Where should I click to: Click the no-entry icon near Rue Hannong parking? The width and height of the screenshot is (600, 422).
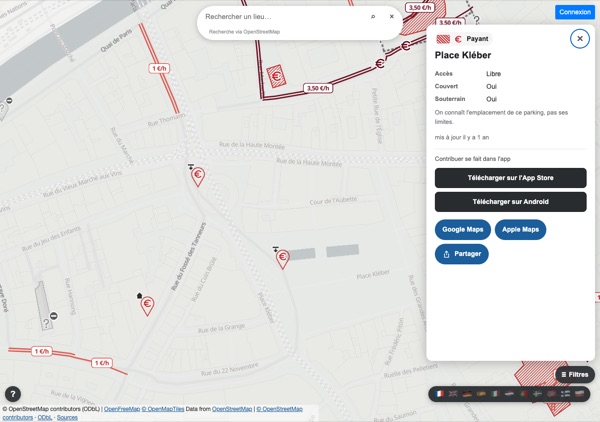click(x=54, y=316)
